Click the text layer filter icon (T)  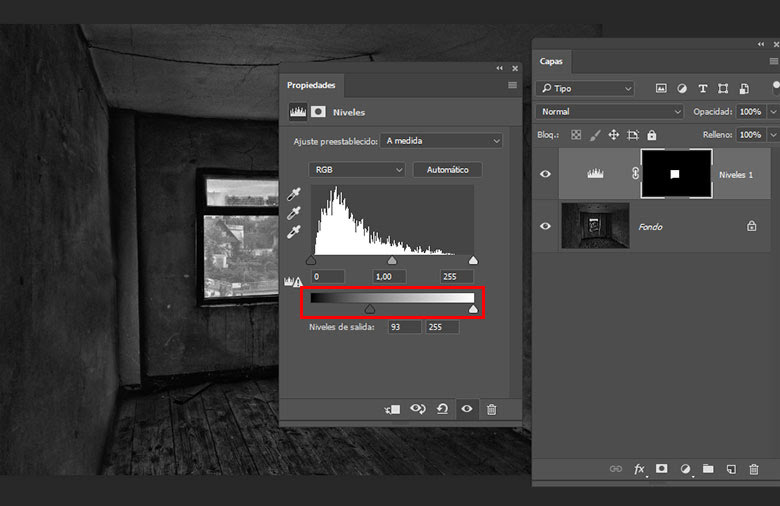coord(703,89)
